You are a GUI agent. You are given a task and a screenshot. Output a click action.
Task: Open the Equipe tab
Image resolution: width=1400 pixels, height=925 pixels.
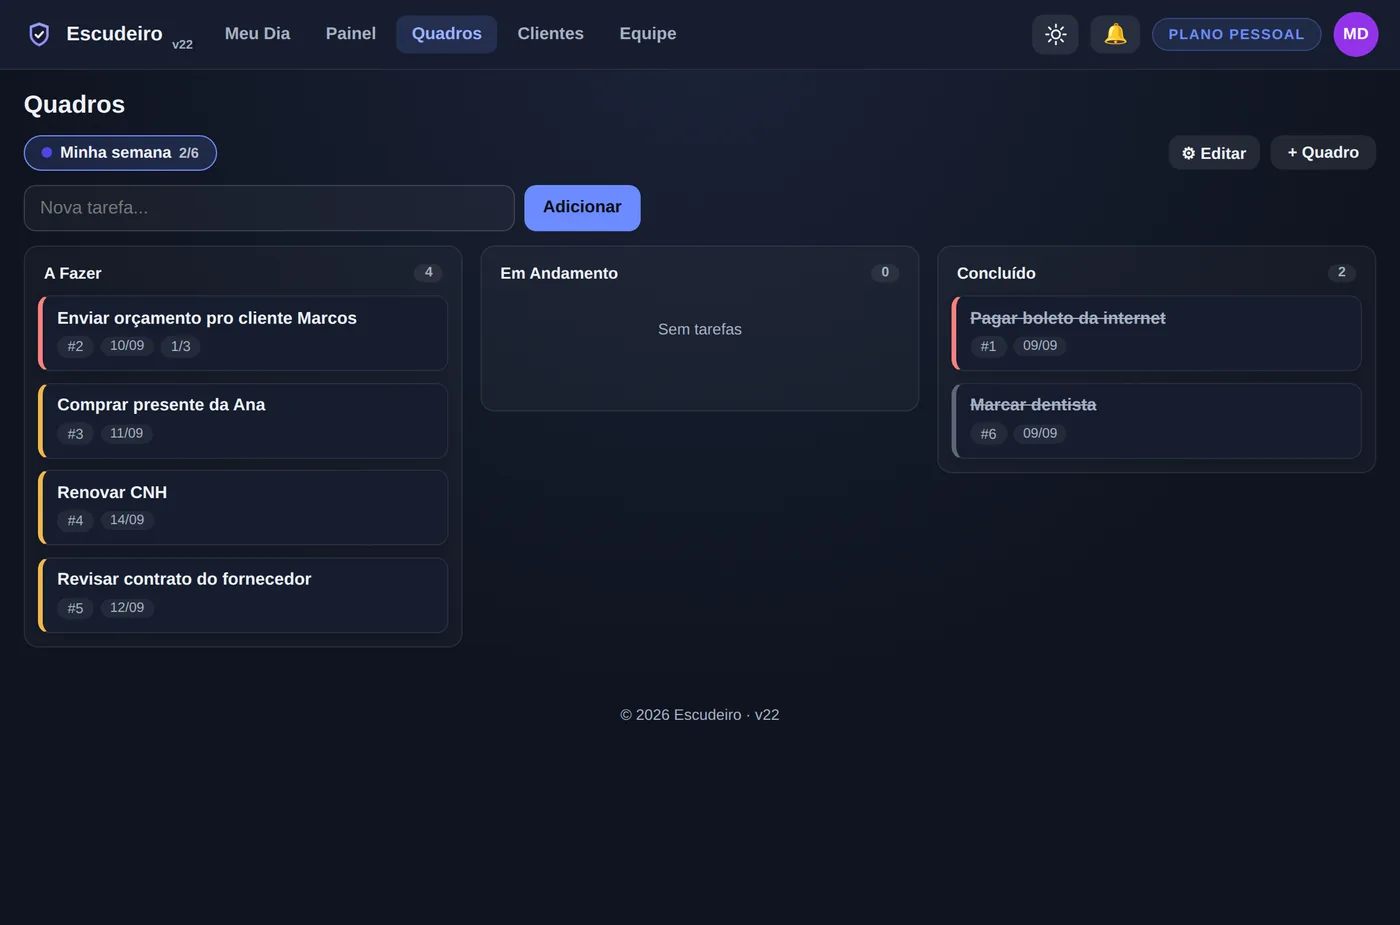tap(648, 34)
